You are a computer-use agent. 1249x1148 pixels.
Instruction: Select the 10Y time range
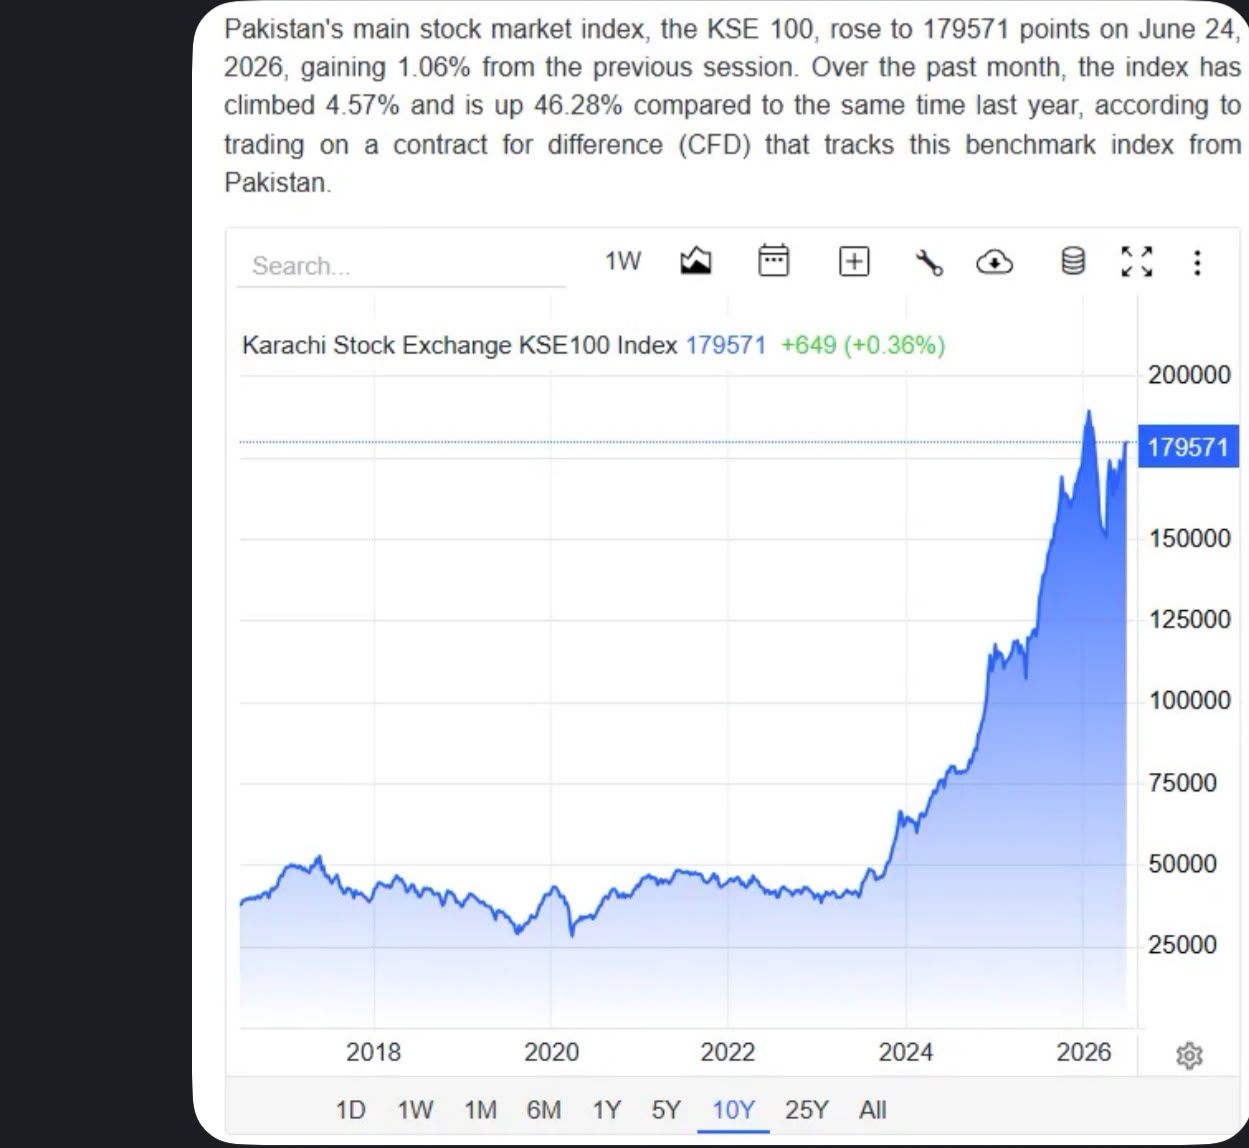tap(733, 1110)
